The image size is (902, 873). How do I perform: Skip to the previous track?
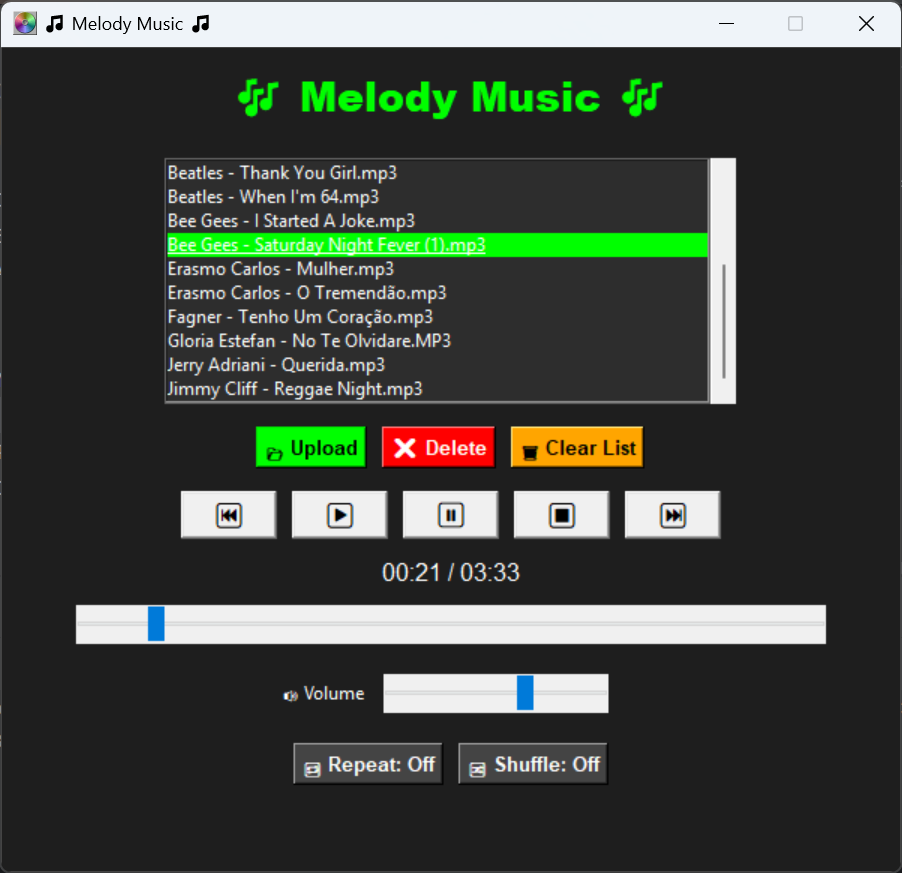(x=228, y=515)
